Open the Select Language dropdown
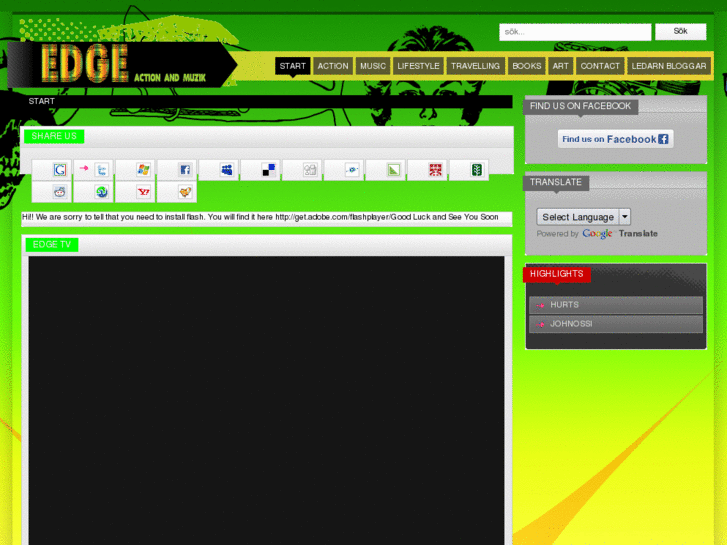Image resolution: width=727 pixels, height=545 pixels. 583,217
